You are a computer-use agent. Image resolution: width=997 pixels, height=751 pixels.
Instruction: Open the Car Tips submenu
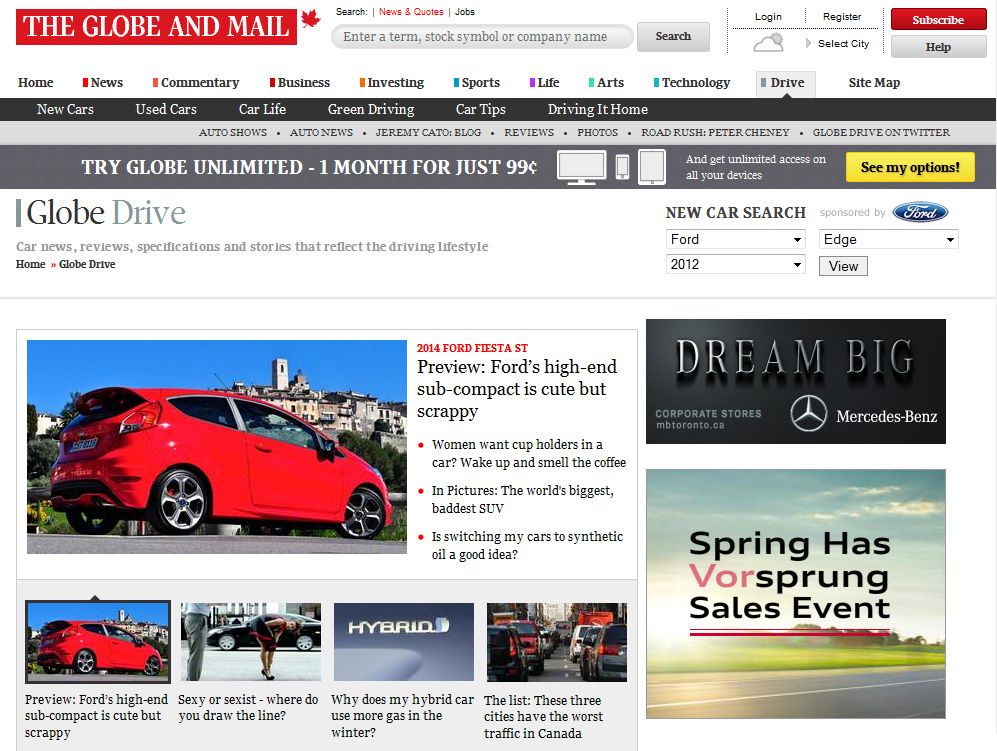tap(481, 109)
